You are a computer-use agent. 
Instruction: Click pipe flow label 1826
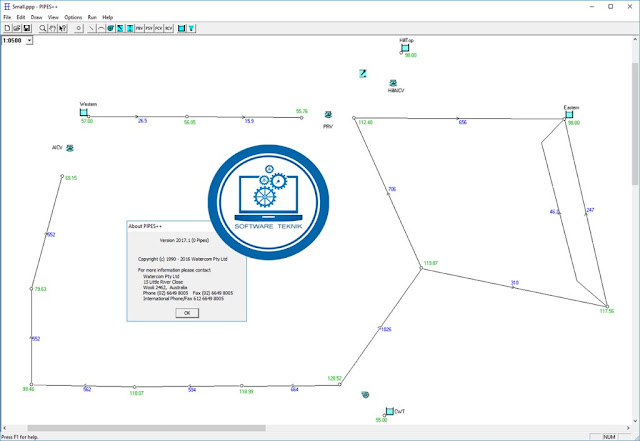click(386, 329)
